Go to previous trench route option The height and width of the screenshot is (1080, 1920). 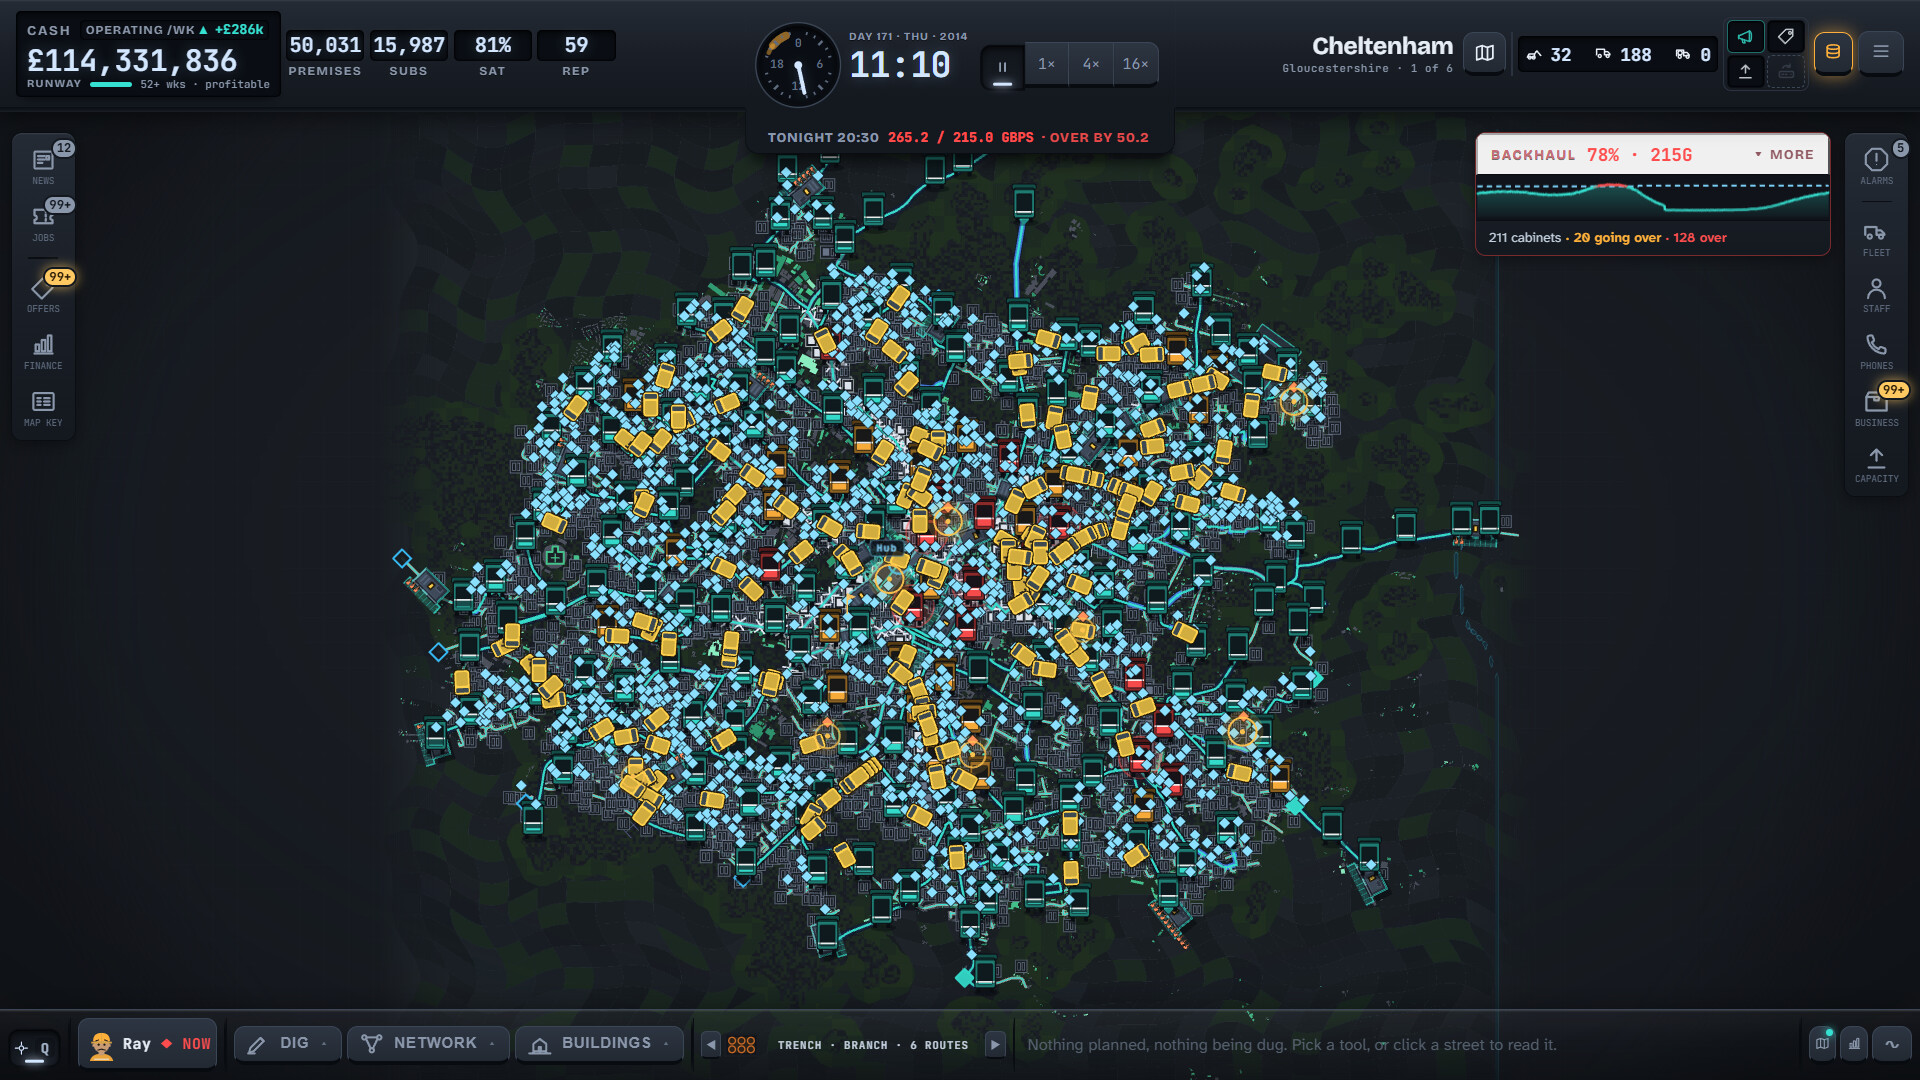pos(711,1045)
